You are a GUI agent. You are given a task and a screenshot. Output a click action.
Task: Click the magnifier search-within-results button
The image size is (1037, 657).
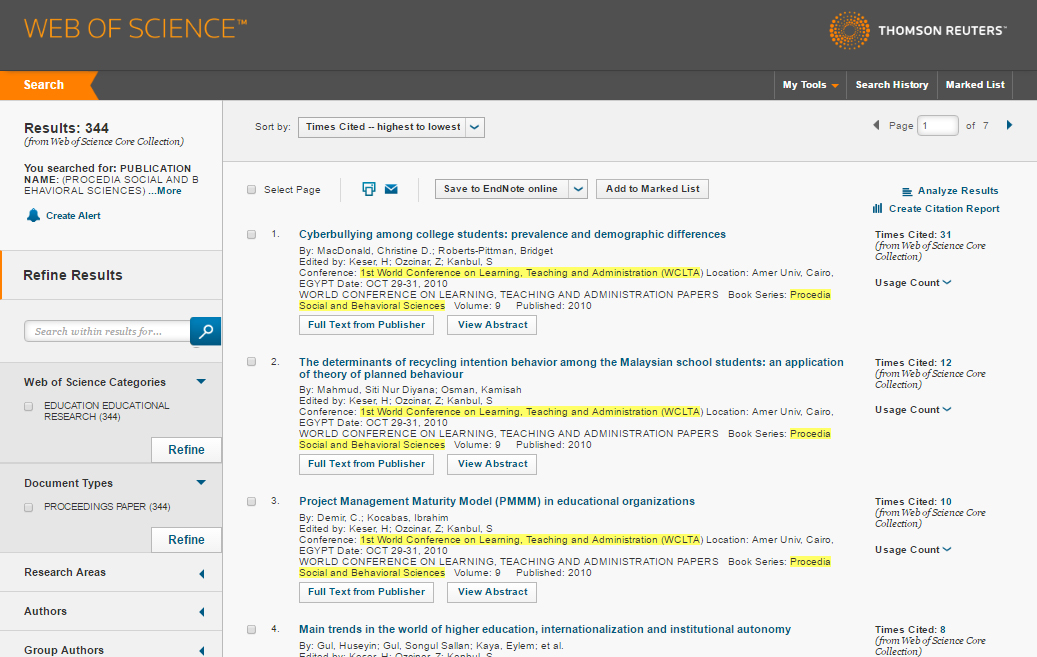tap(205, 331)
